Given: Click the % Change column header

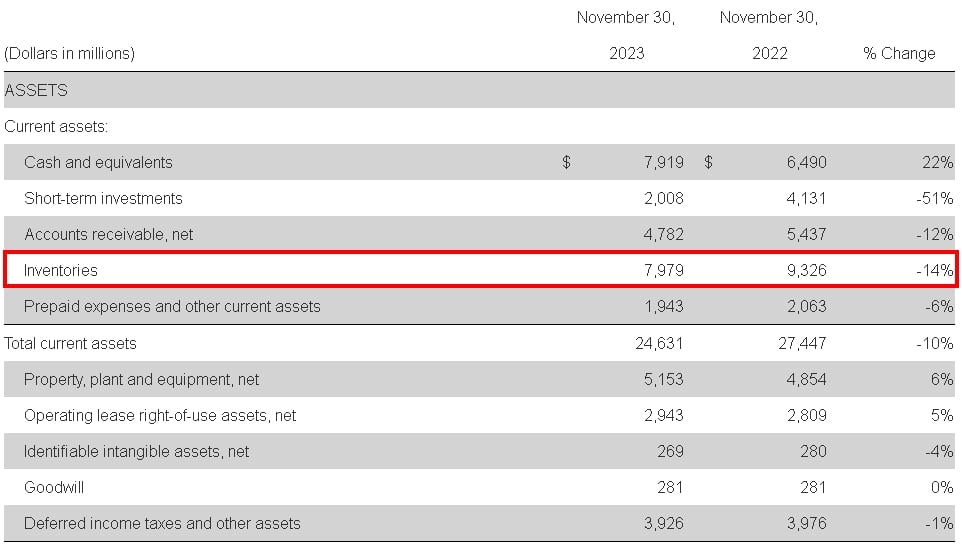Looking at the screenshot, I should 899,54.
